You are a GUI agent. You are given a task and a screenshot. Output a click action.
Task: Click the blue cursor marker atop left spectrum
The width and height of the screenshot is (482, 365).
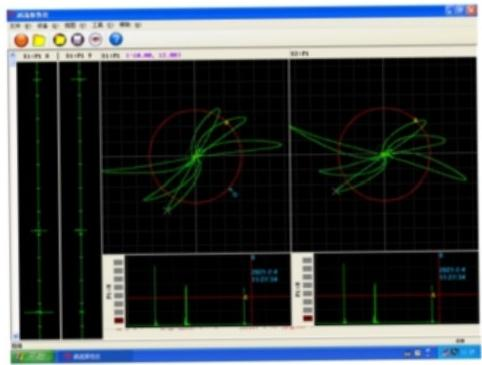(253, 258)
